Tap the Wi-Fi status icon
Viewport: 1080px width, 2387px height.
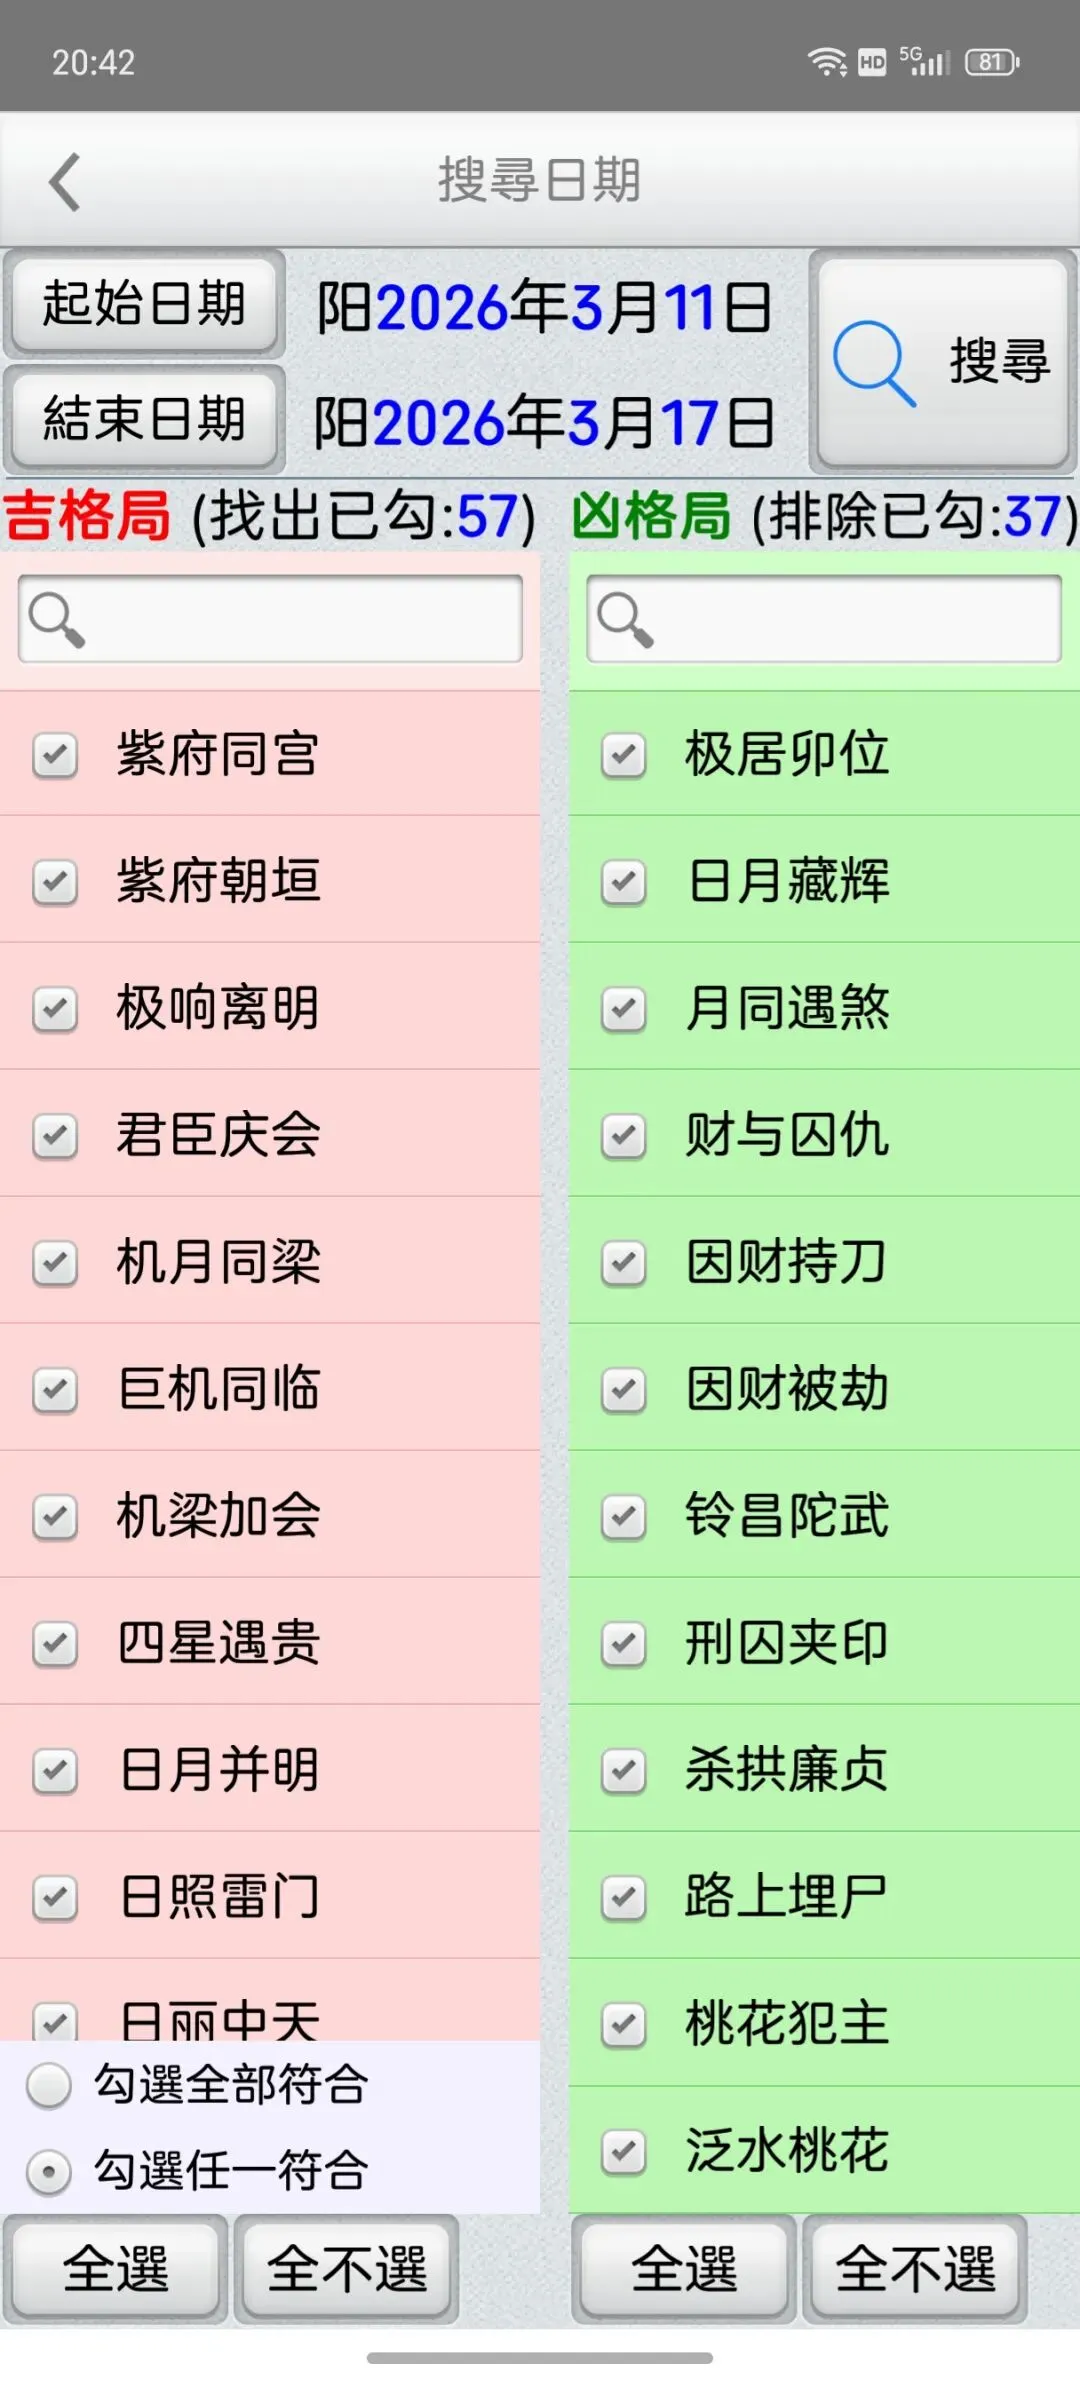tap(827, 62)
